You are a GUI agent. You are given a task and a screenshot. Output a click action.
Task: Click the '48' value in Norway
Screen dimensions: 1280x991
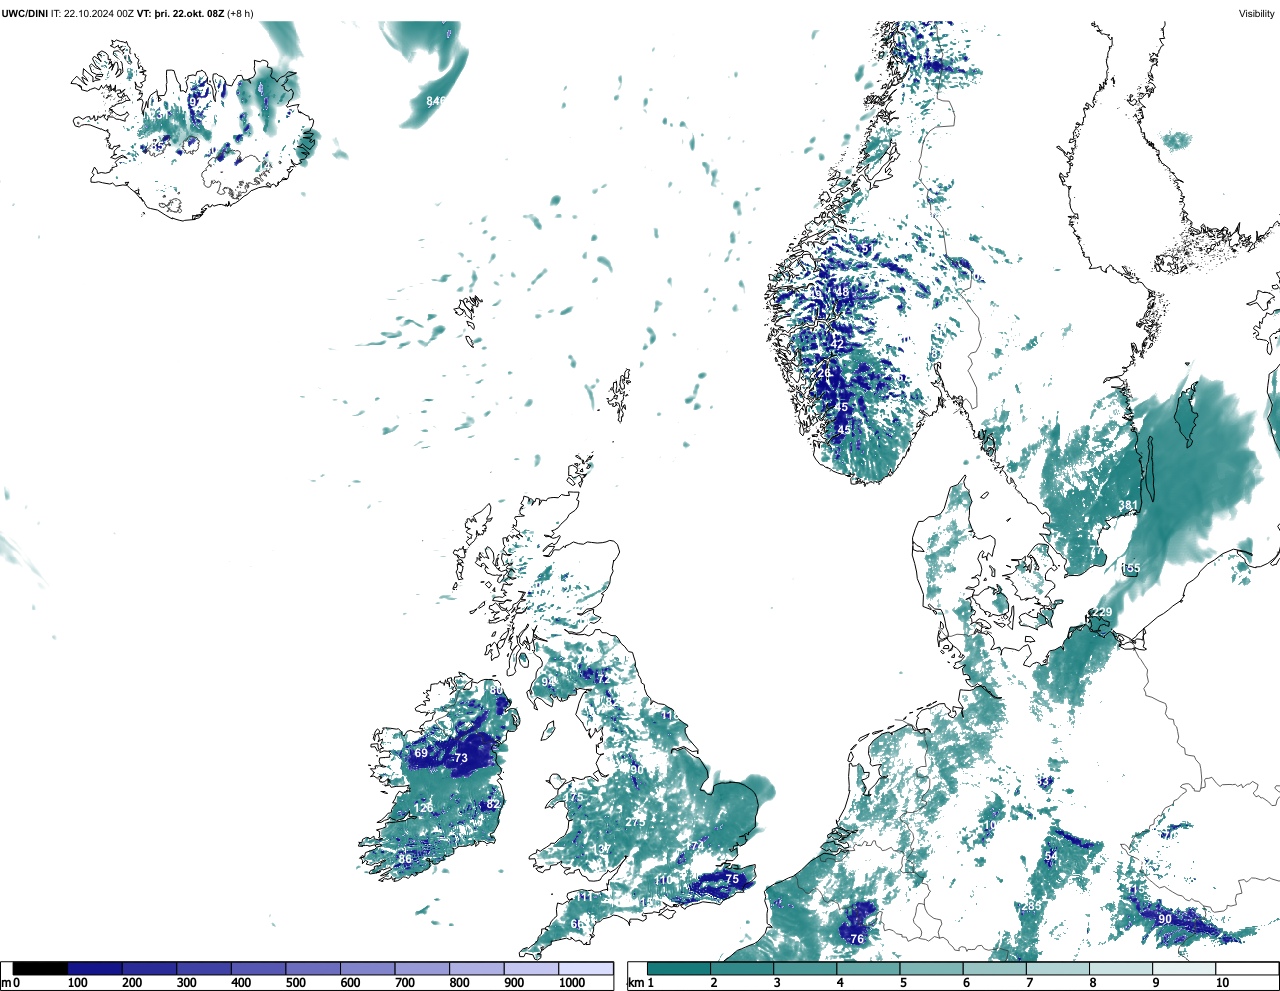point(842,293)
